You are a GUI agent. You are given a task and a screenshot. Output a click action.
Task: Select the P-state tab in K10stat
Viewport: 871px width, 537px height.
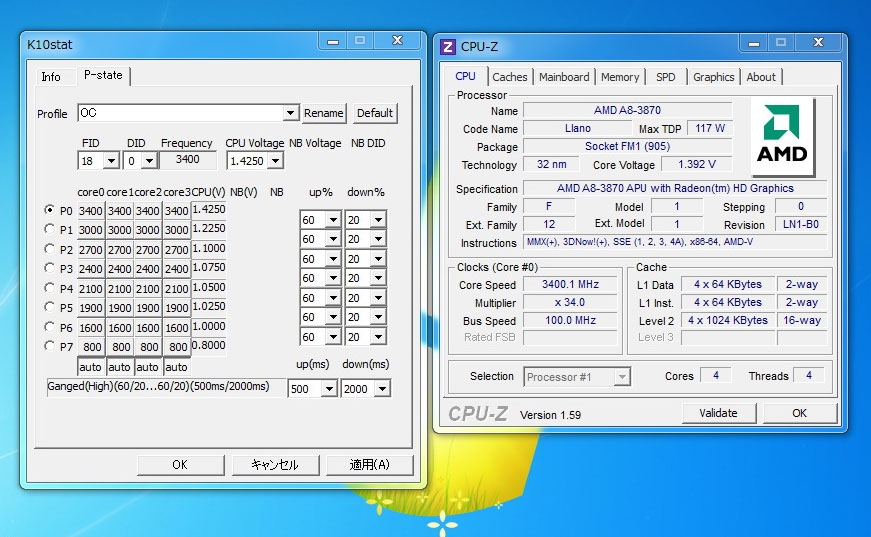[x=103, y=75]
